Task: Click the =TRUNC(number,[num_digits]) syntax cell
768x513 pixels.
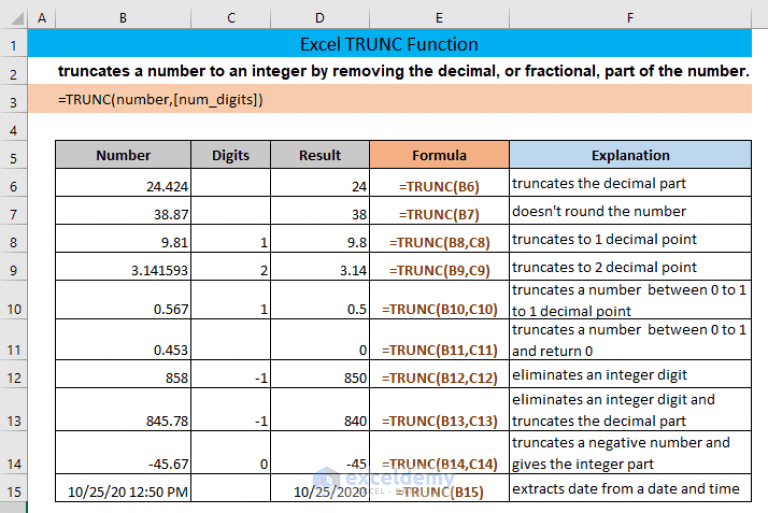Action: click(389, 99)
